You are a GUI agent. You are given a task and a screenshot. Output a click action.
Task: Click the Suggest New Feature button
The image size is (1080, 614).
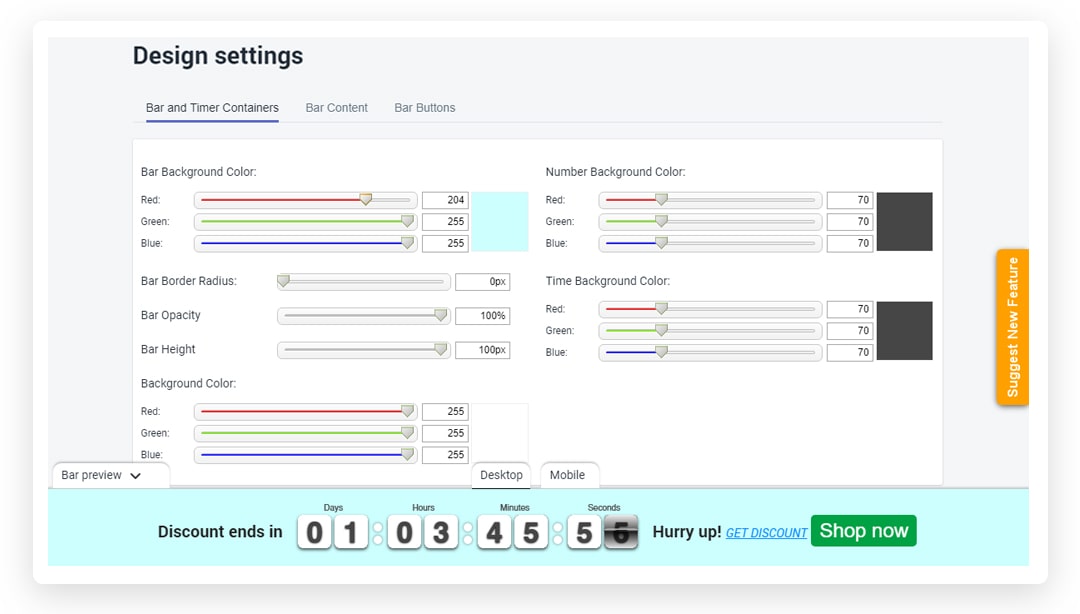(x=1012, y=327)
